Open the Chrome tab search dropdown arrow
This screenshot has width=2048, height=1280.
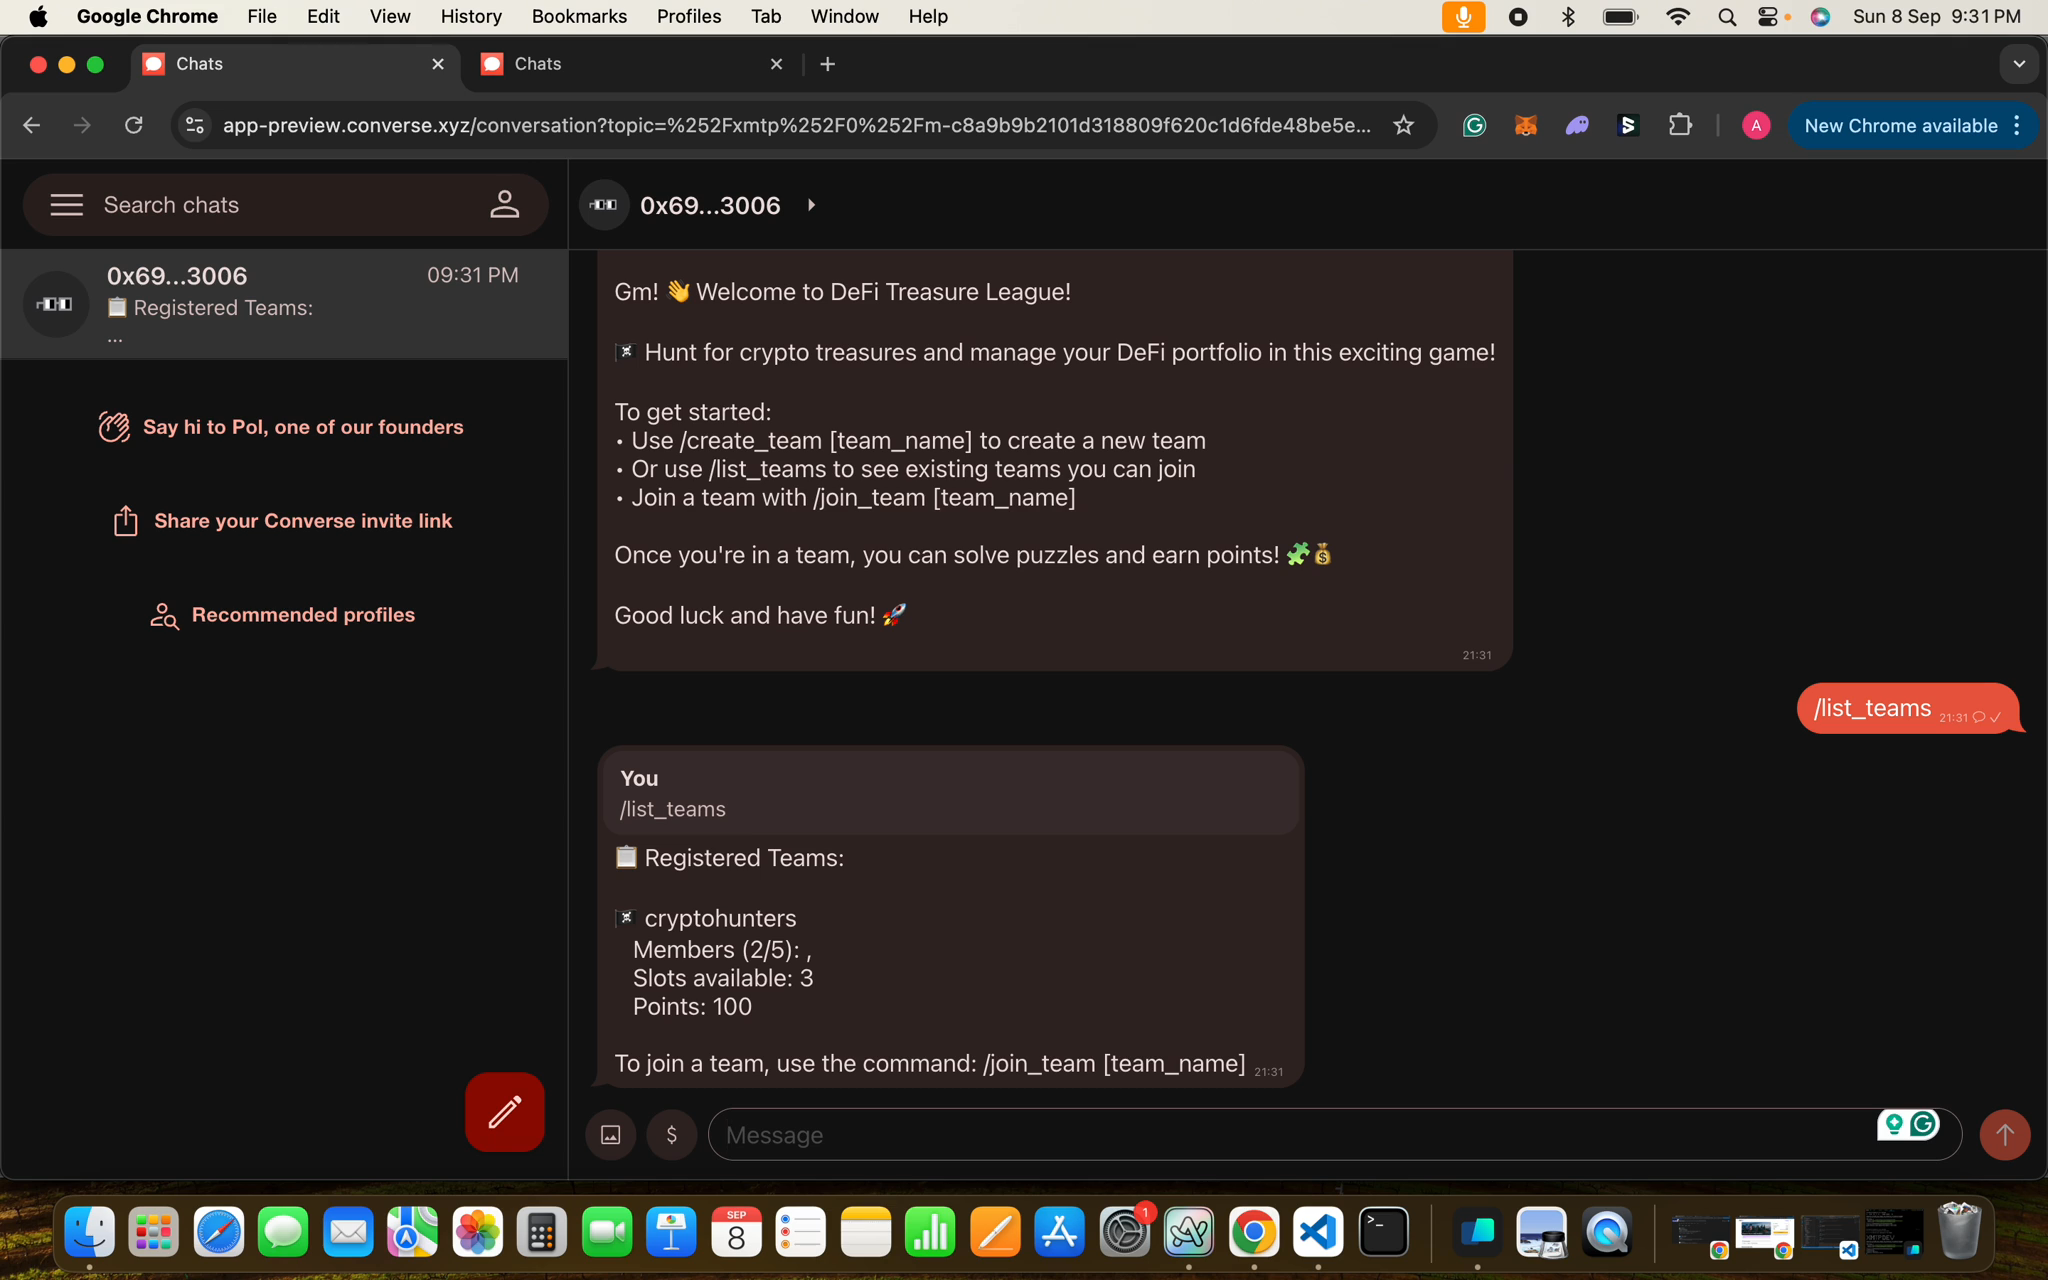click(2019, 64)
